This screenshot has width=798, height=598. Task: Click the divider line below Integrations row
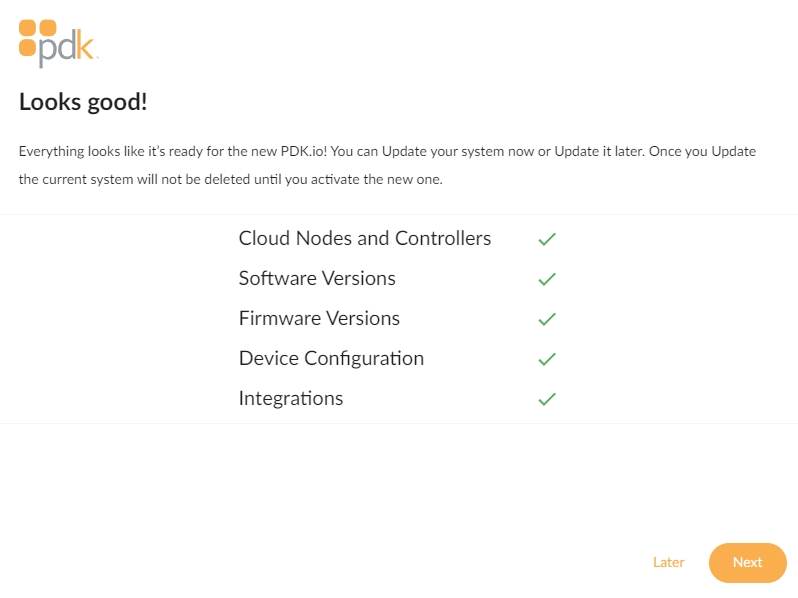pos(399,423)
